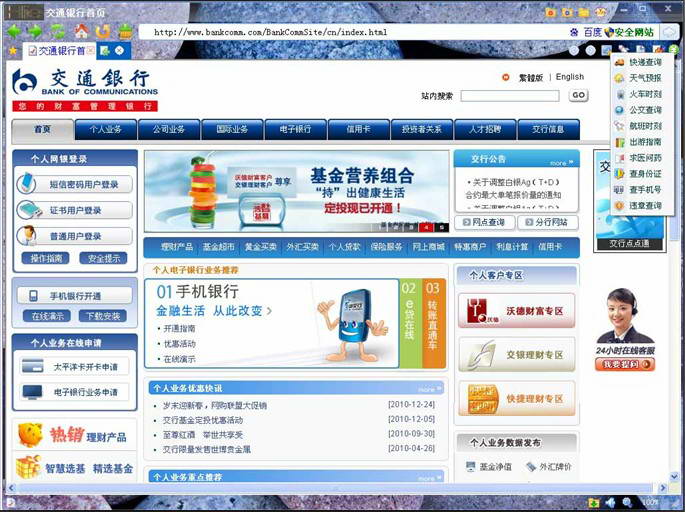Go back with the green back arrow
Viewport: 685px width, 512px height.
click(14, 31)
